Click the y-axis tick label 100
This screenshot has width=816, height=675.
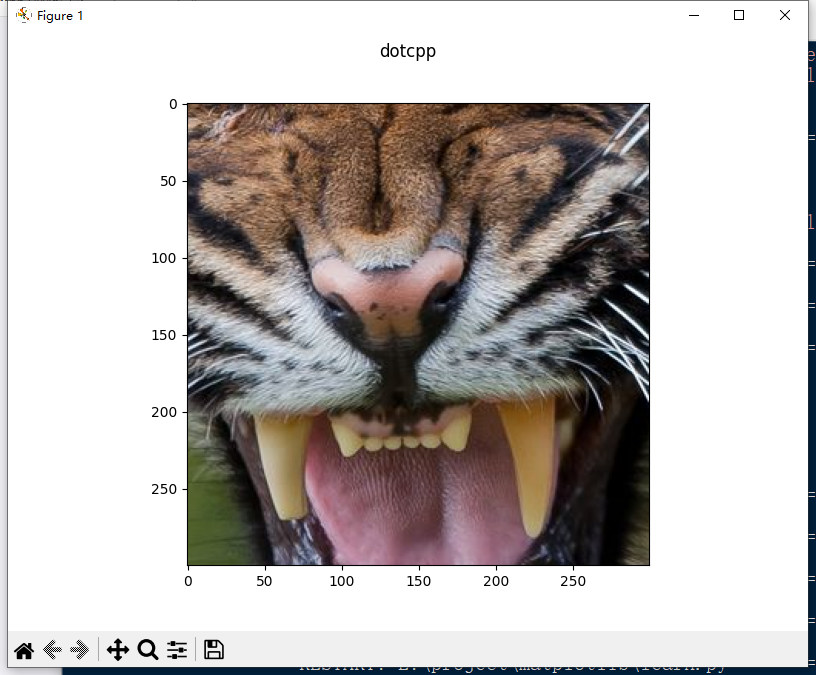point(163,258)
